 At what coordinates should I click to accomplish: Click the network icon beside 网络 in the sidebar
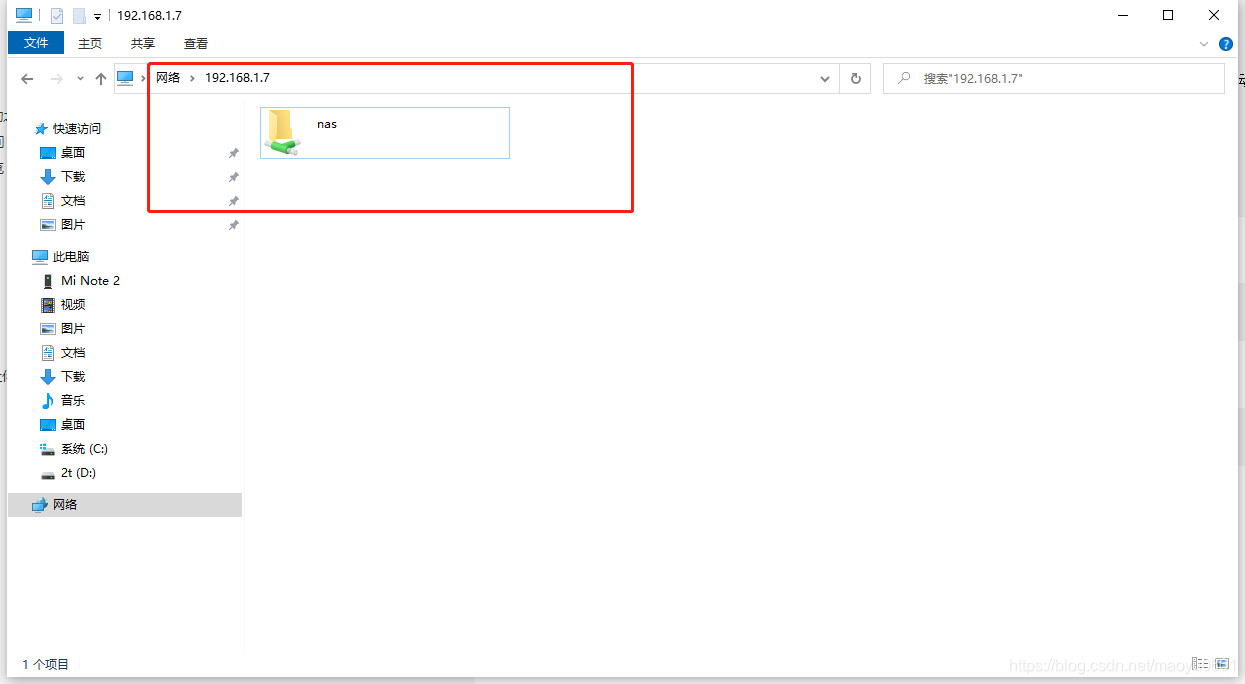point(40,505)
